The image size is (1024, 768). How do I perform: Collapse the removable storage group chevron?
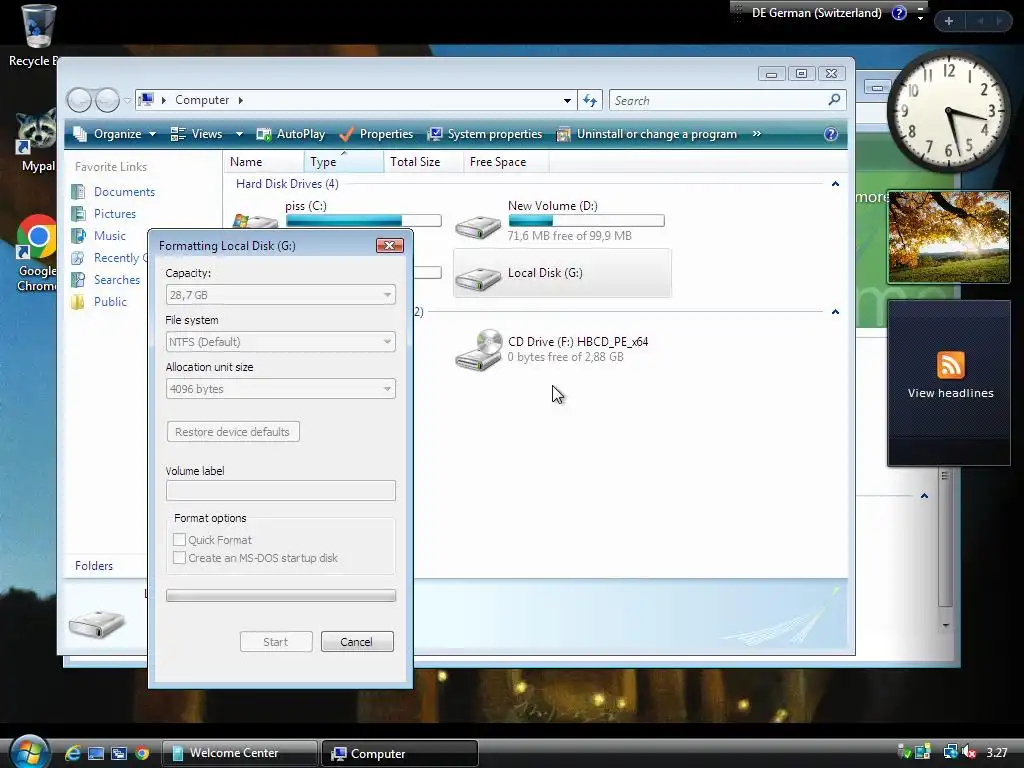835,312
